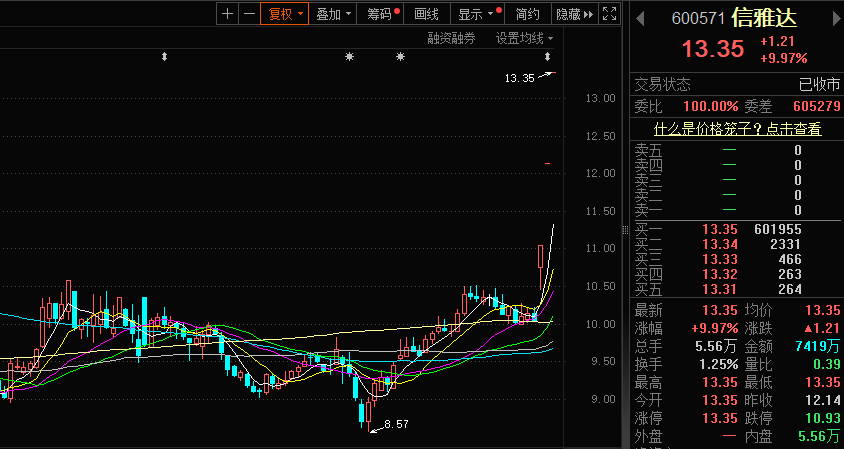Open the 显示 display options dropdown
844x449 pixels.
pos(476,14)
